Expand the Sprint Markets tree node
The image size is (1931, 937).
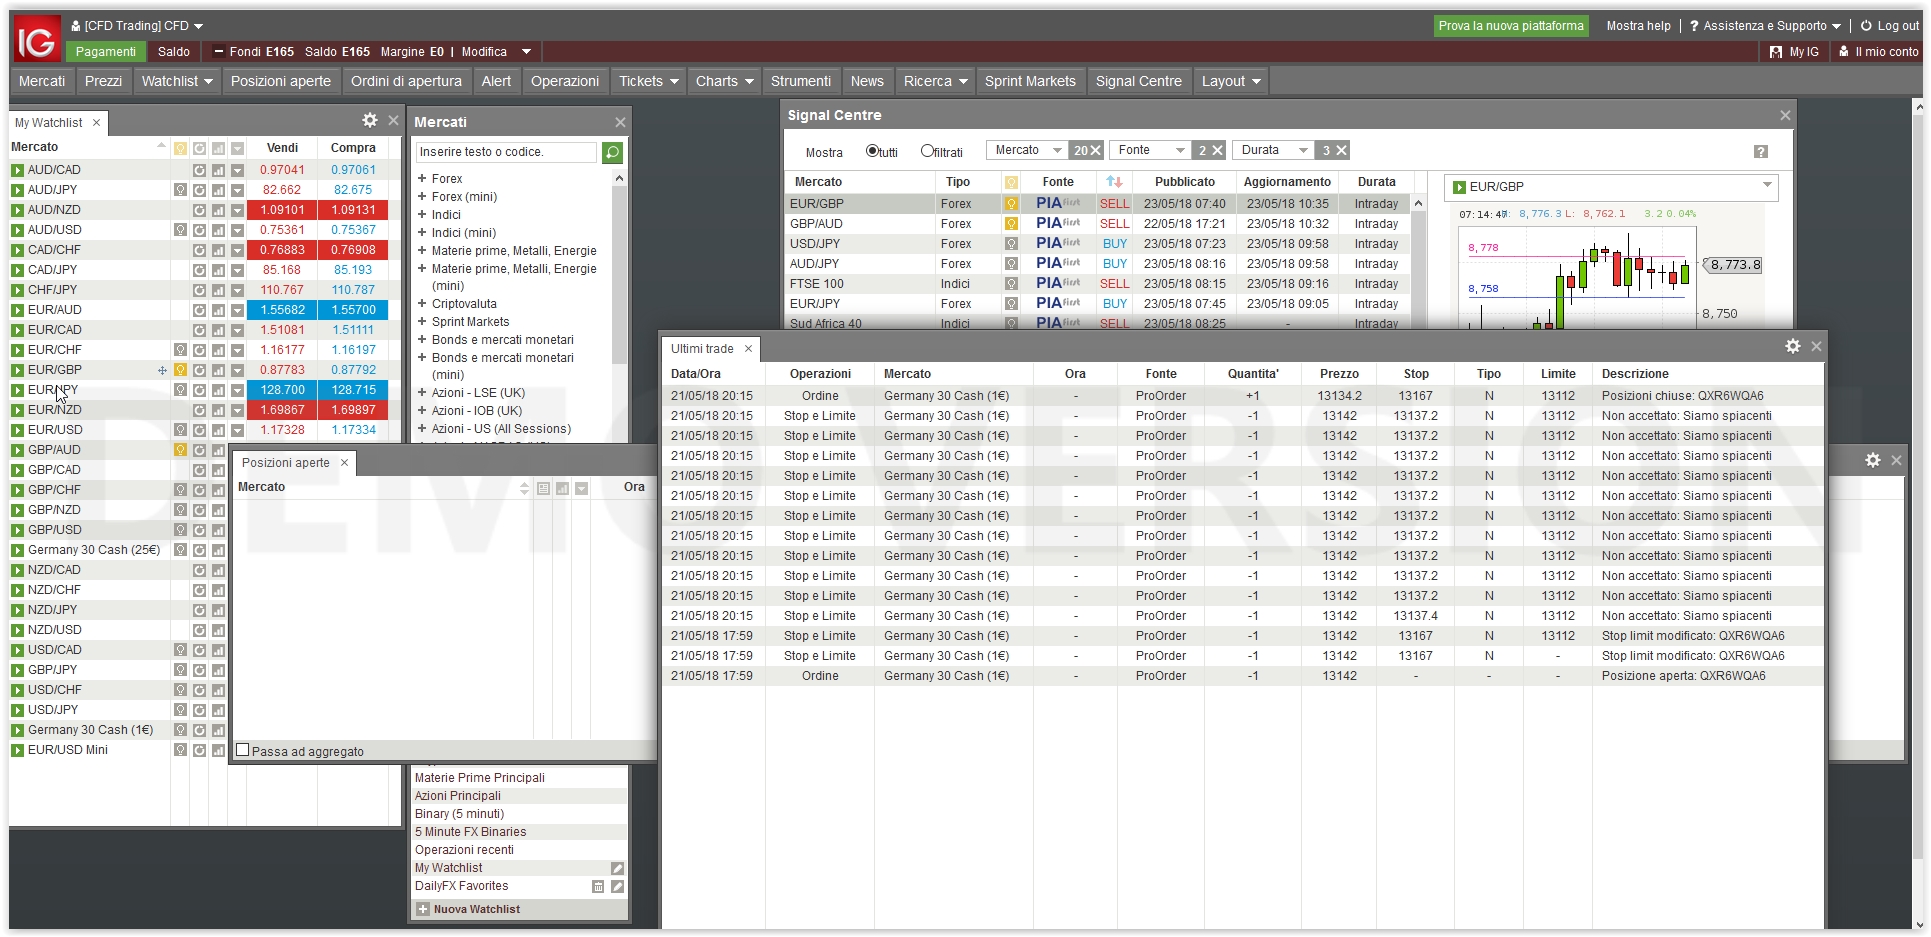(x=422, y=321)
